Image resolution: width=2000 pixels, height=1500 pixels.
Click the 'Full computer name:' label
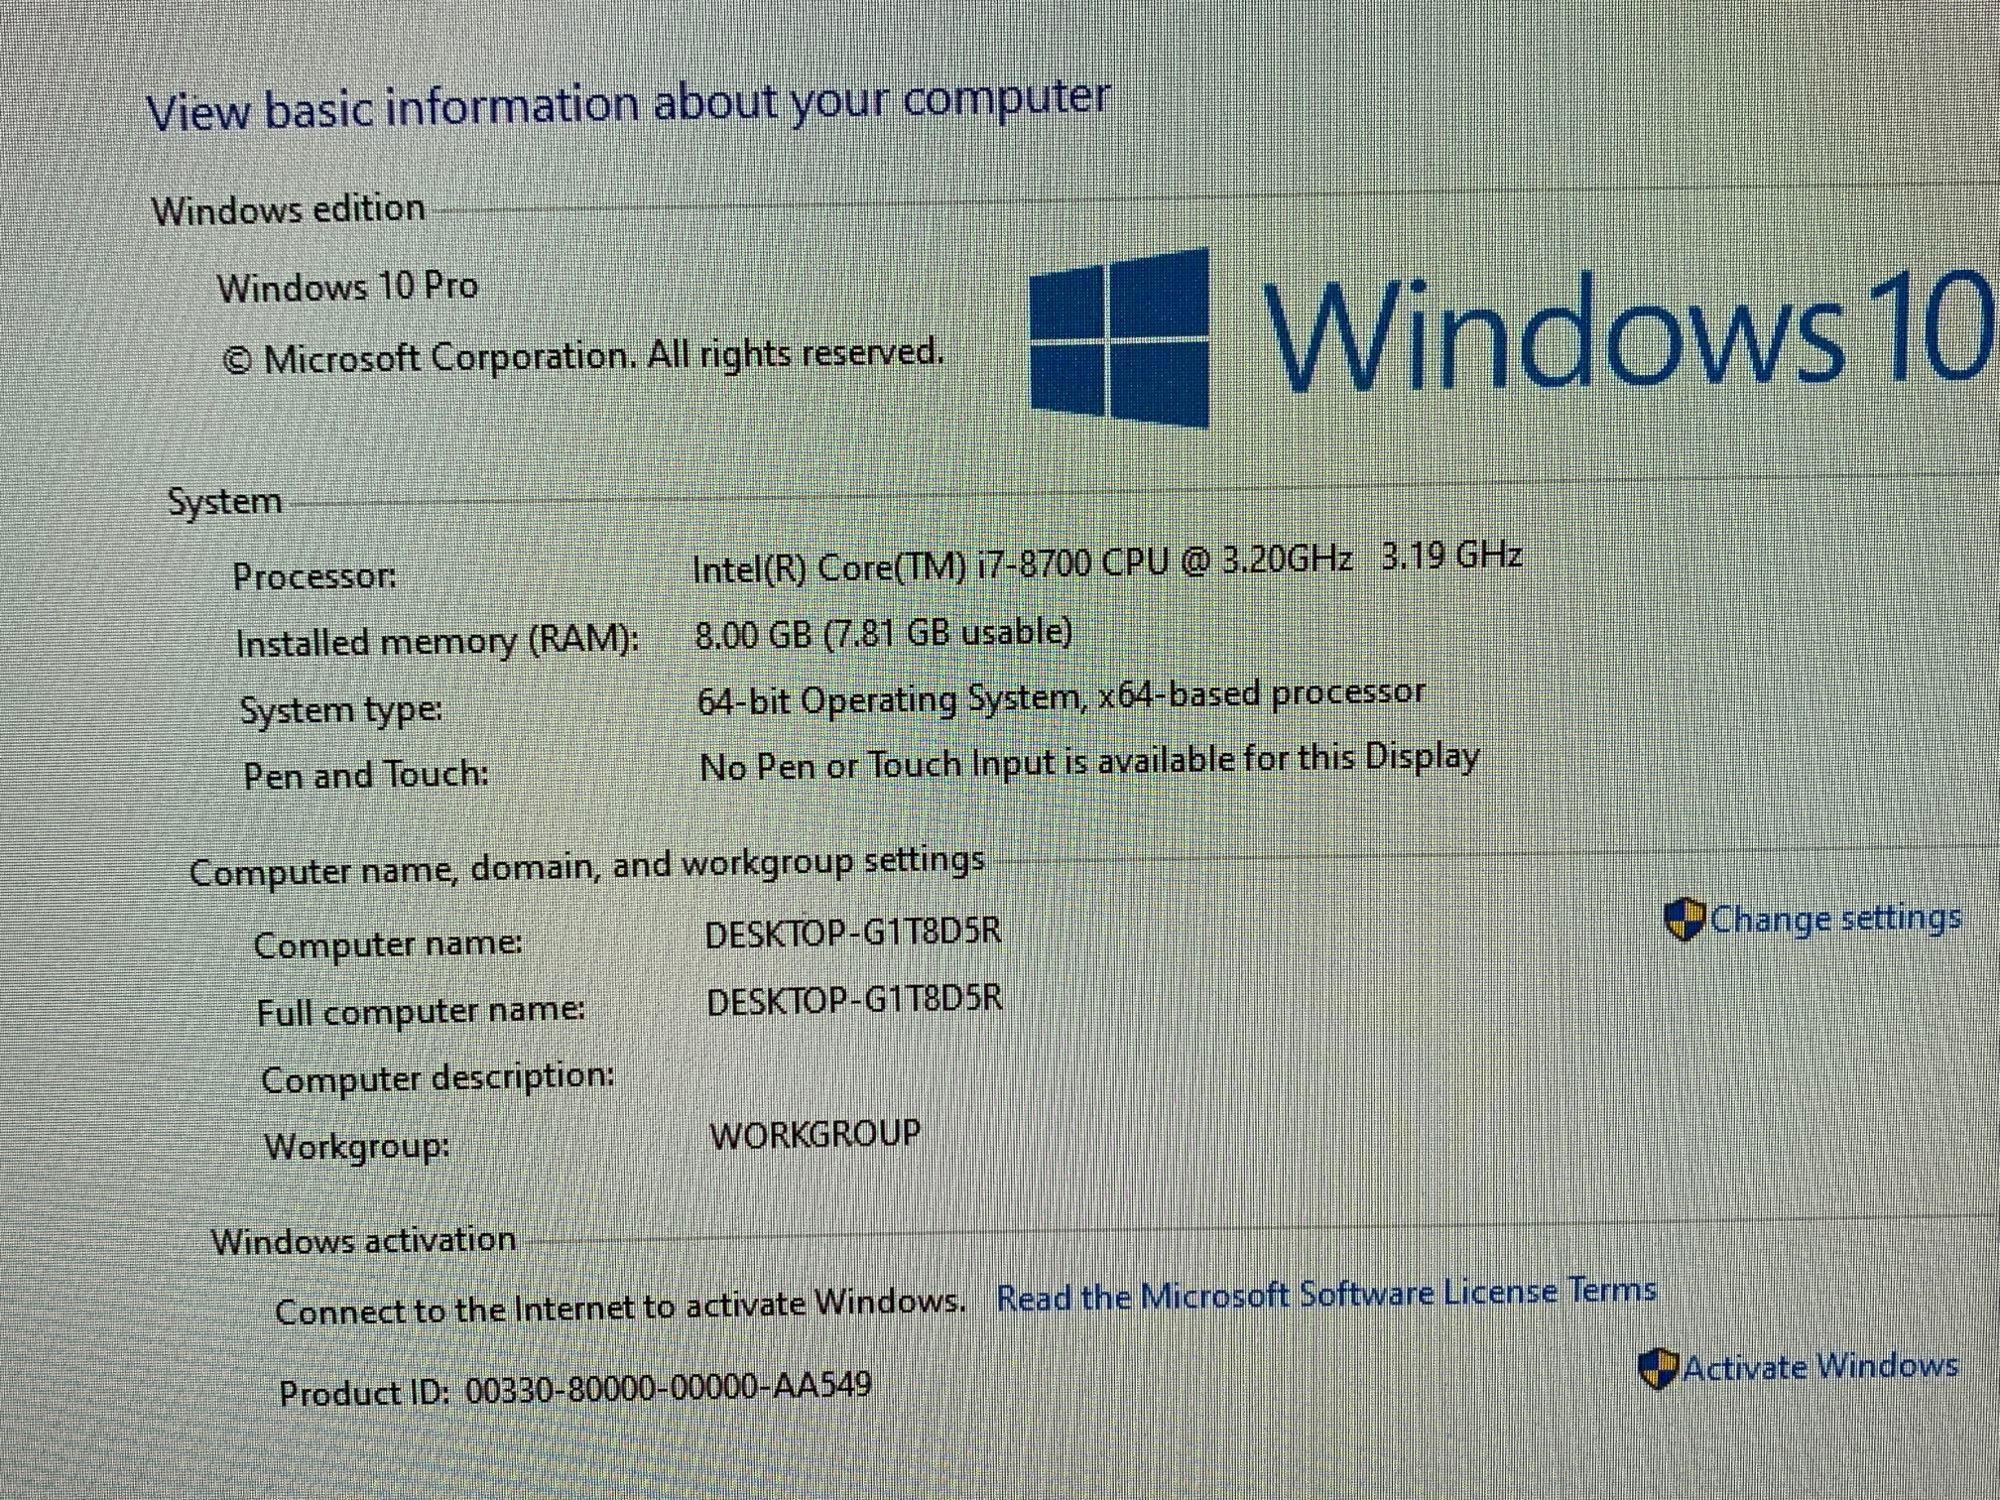[421, 1011]
